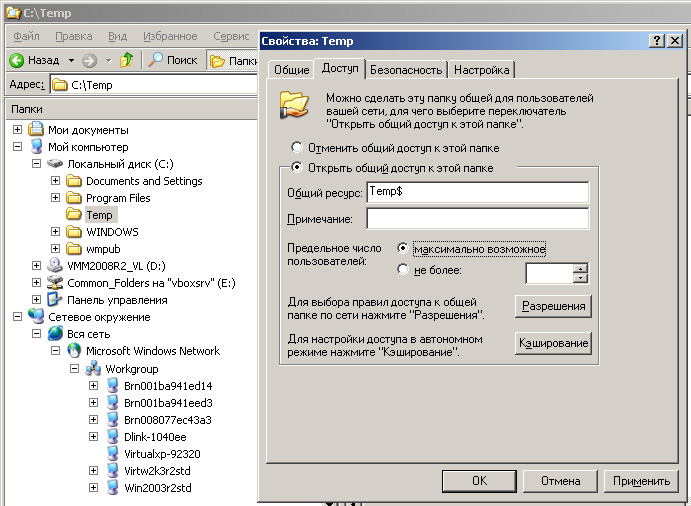Click the Вся сеть globe icon

tap(55, 334)
